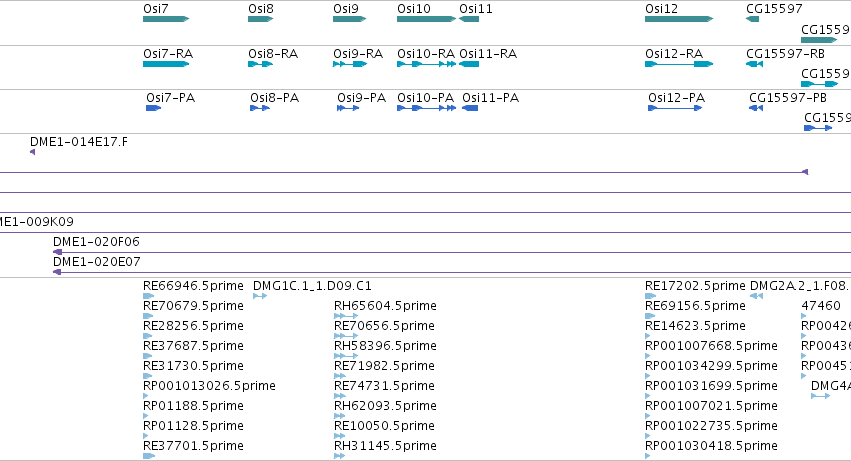This screenshot has height=461, width=851.
Task: Open the Osi10 gene label
Action: tap(414, 9)
